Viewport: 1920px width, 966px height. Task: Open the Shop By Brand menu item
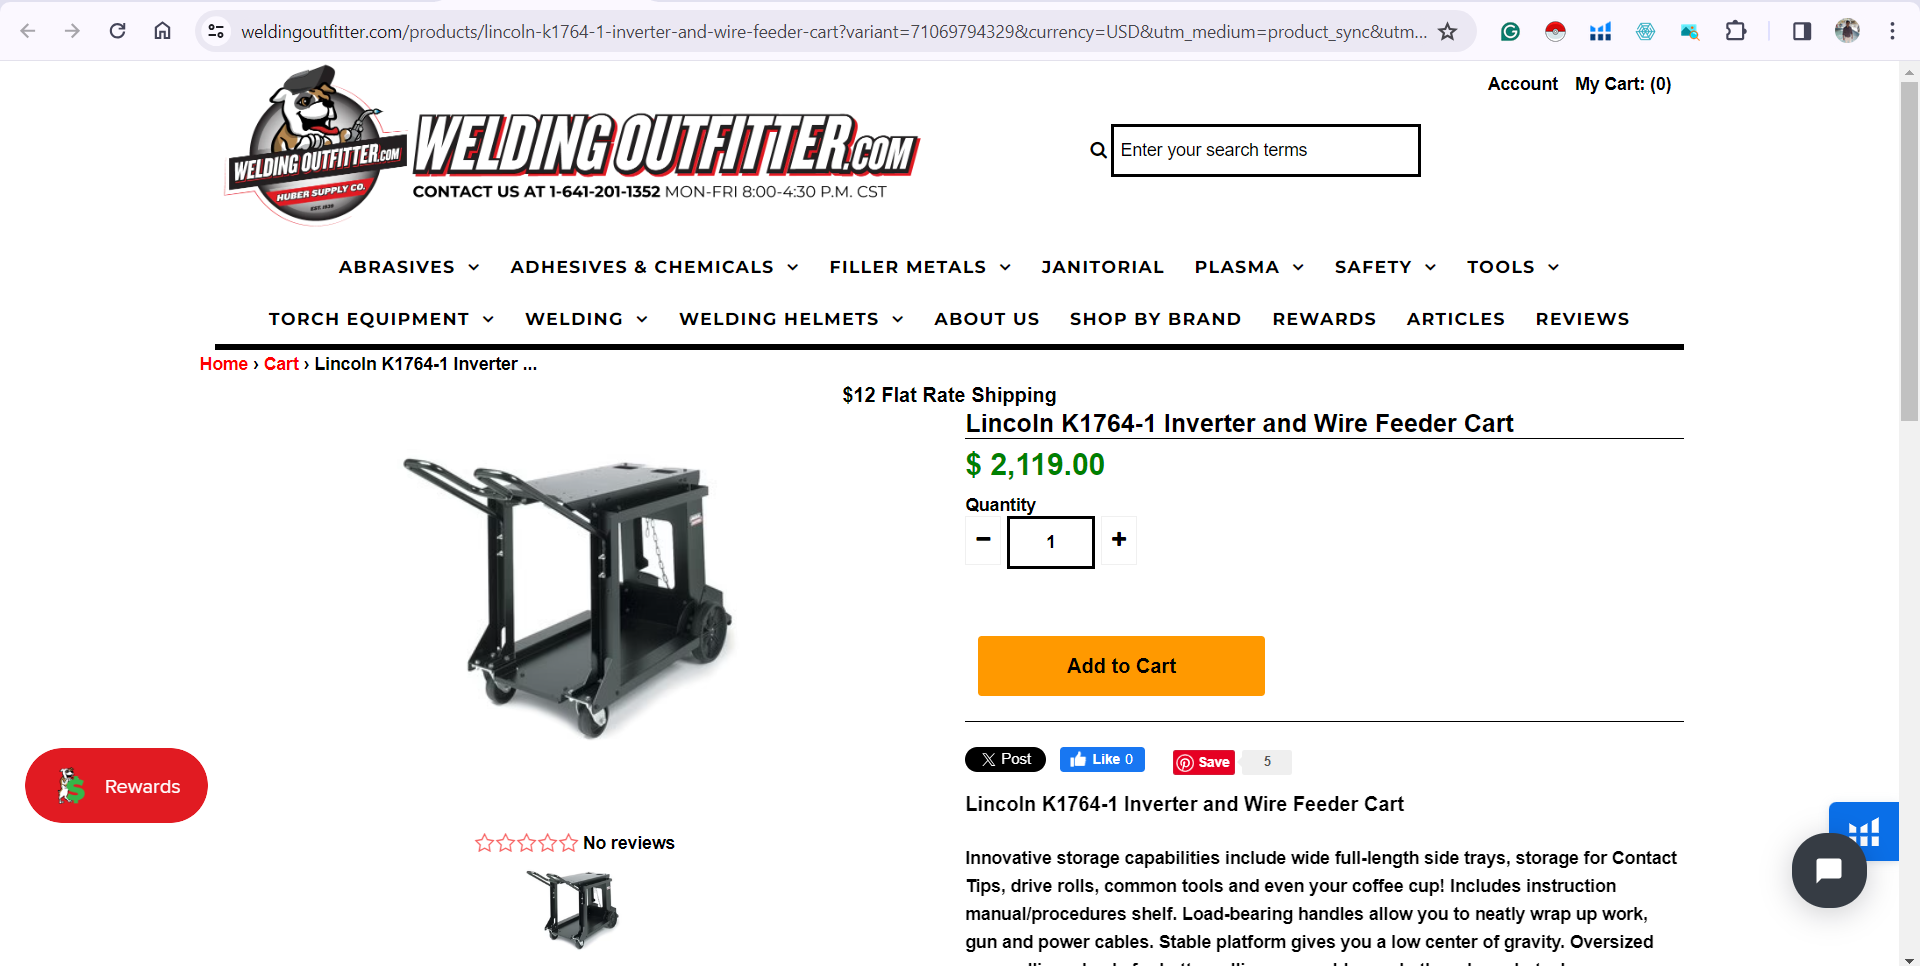coord(1155,319)
